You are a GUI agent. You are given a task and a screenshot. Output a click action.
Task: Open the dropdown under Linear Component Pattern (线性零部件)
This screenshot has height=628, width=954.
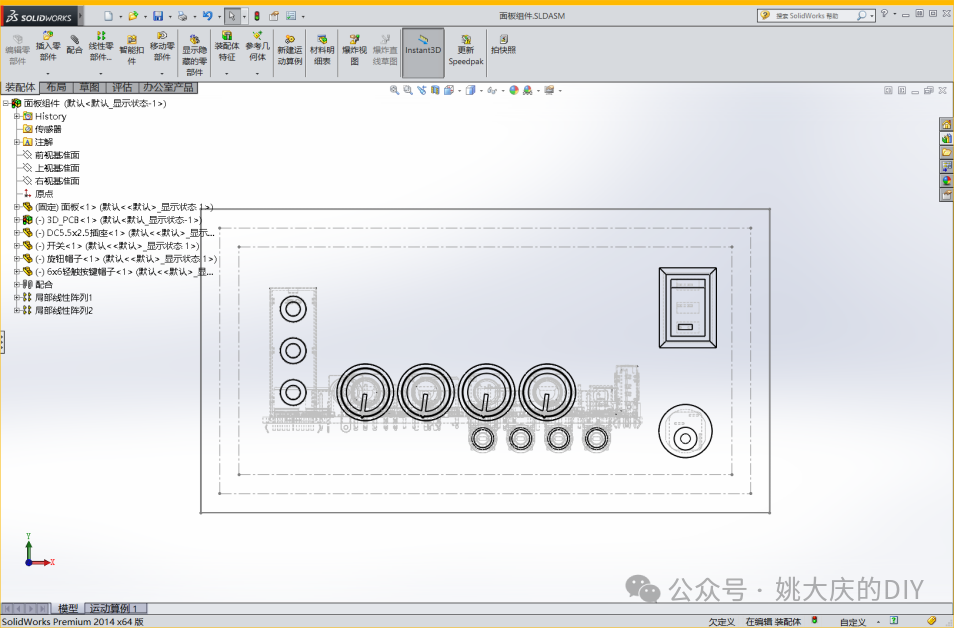click(100, 73)
